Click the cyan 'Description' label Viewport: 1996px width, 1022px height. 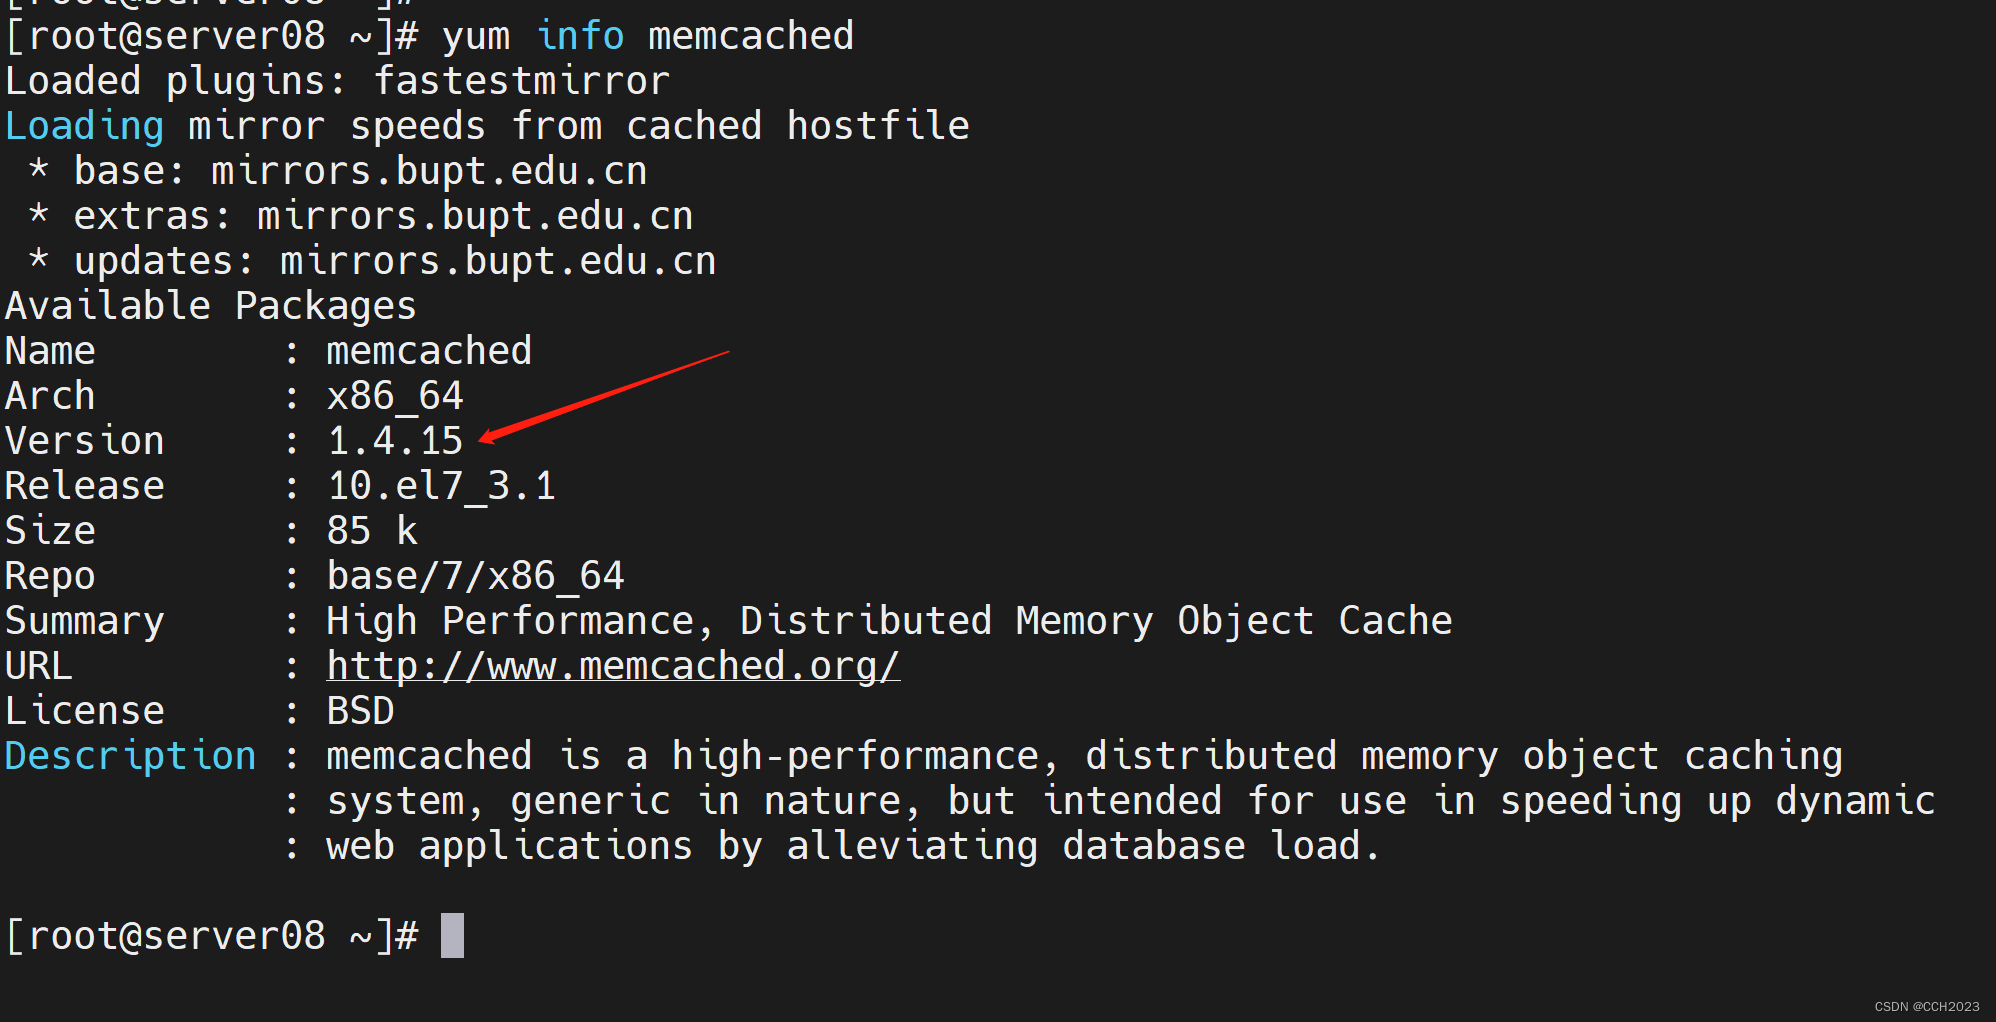click(131, 757)
